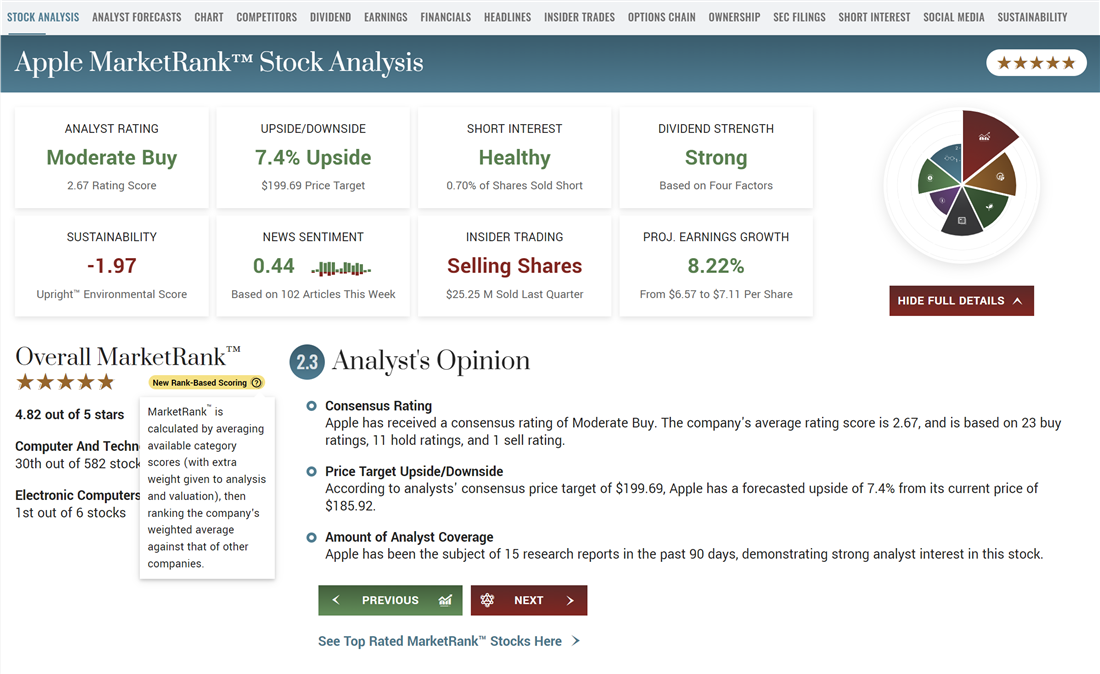The height and width of the screenshot is (674, 1100).
Task: Click the Insider Trading Selling Shares card
Action: (x=514, y=266)
